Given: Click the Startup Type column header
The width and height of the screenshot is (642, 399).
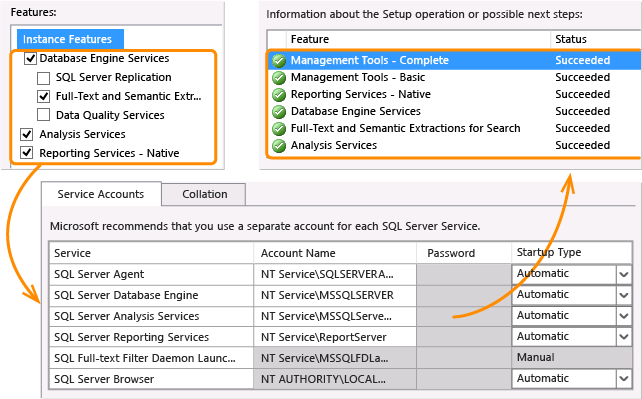Looking at the screenshot, I should coord(572,252).
